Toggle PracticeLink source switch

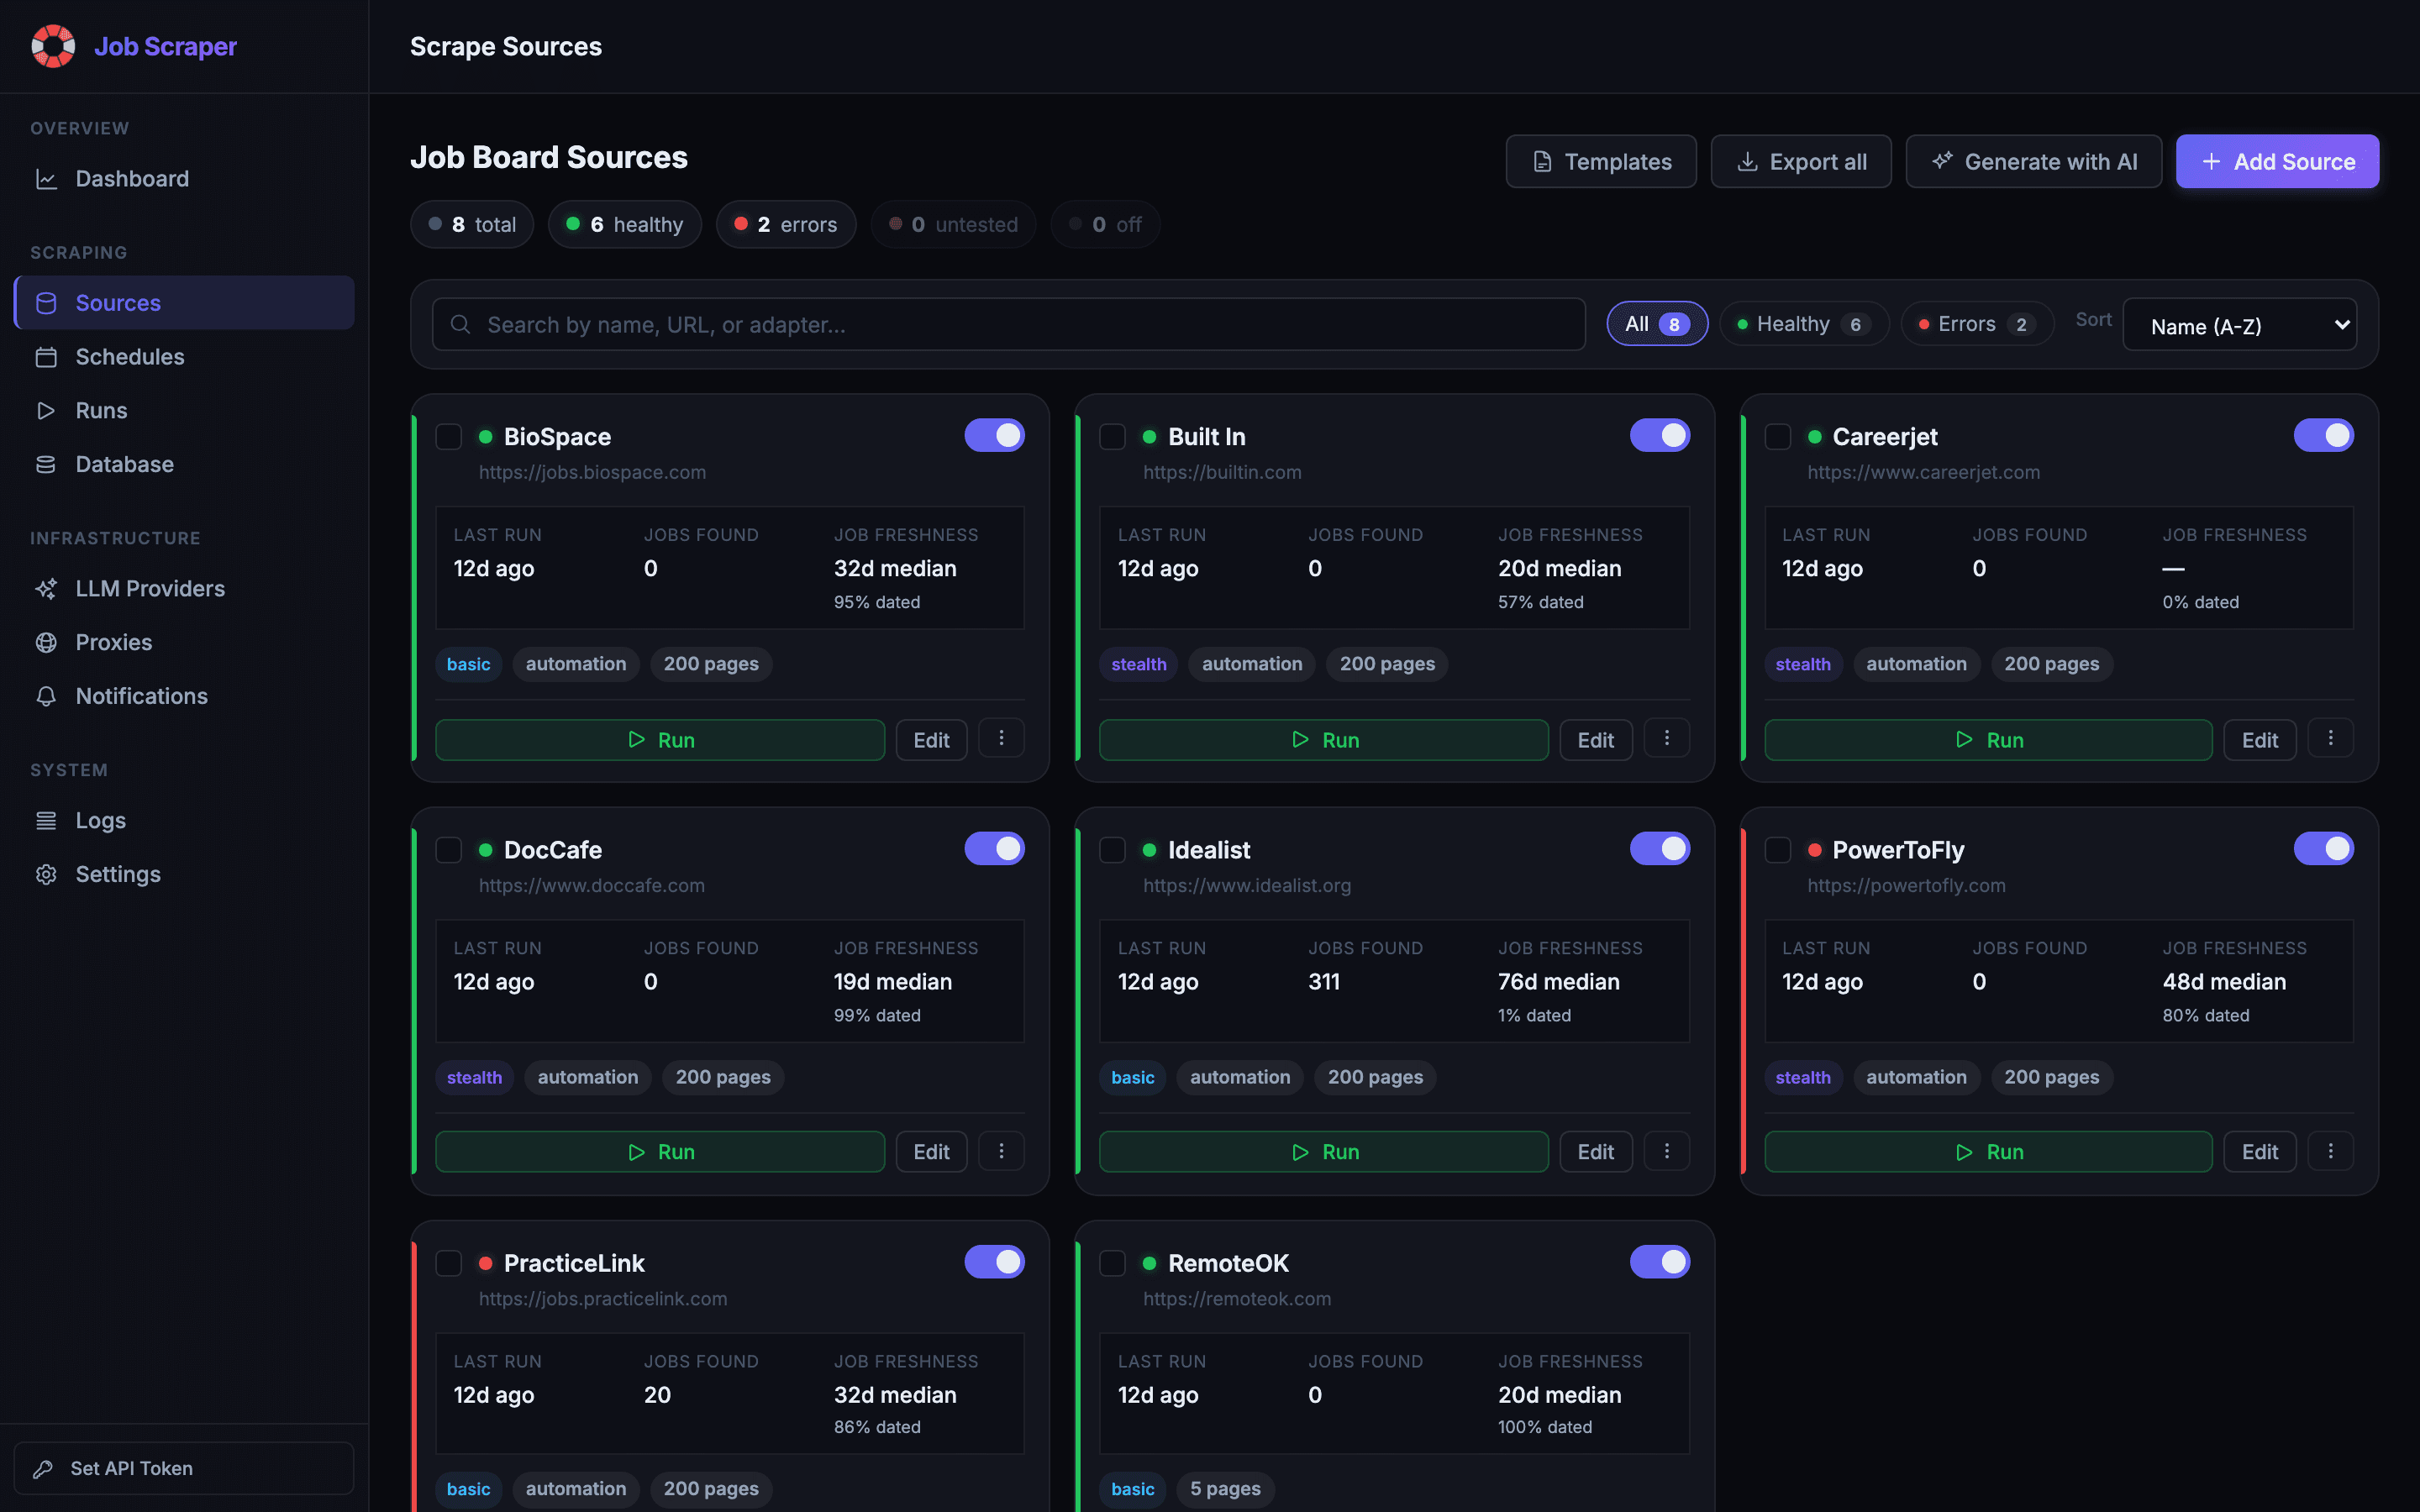tap(995, 1262)
